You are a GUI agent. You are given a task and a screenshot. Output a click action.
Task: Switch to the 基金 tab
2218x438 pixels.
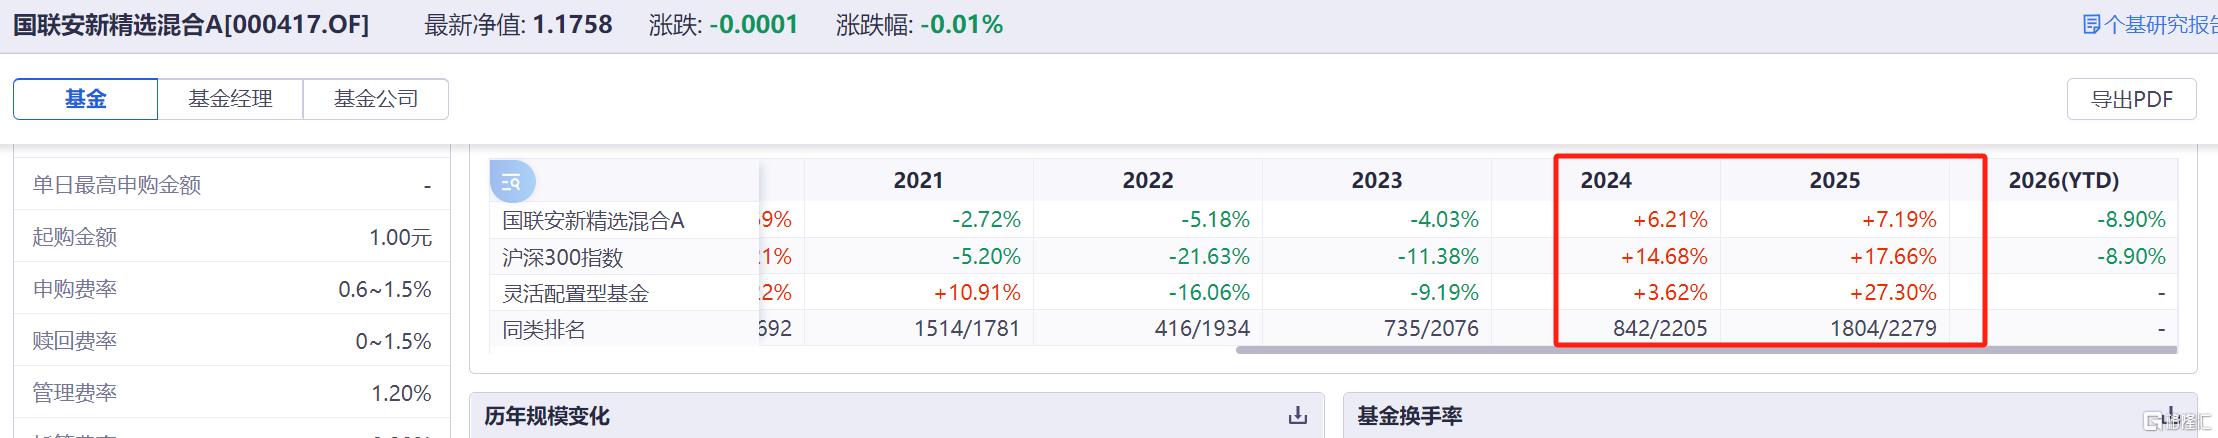point(85,99)
